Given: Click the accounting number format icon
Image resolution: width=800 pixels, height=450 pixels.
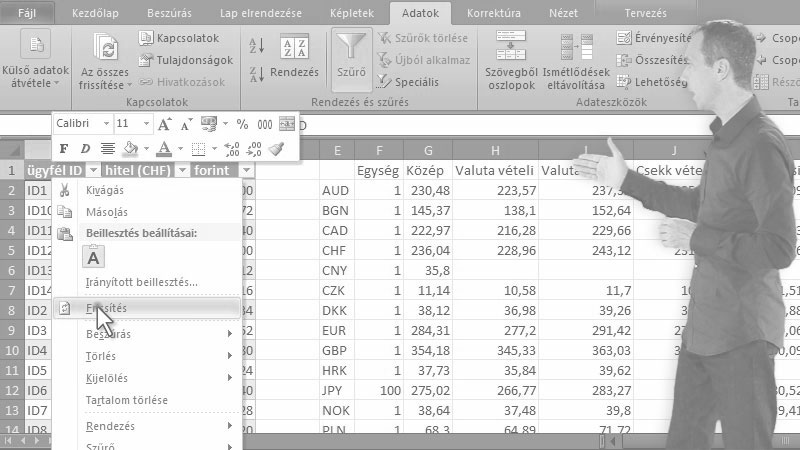Looking at the screenshot, I should (x=209, y=124).
